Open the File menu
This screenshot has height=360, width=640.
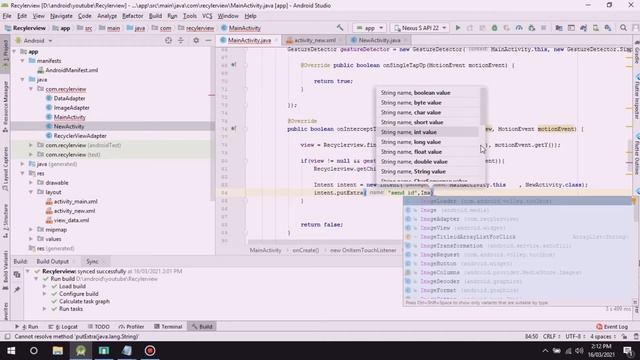click(x=7, y=16)
